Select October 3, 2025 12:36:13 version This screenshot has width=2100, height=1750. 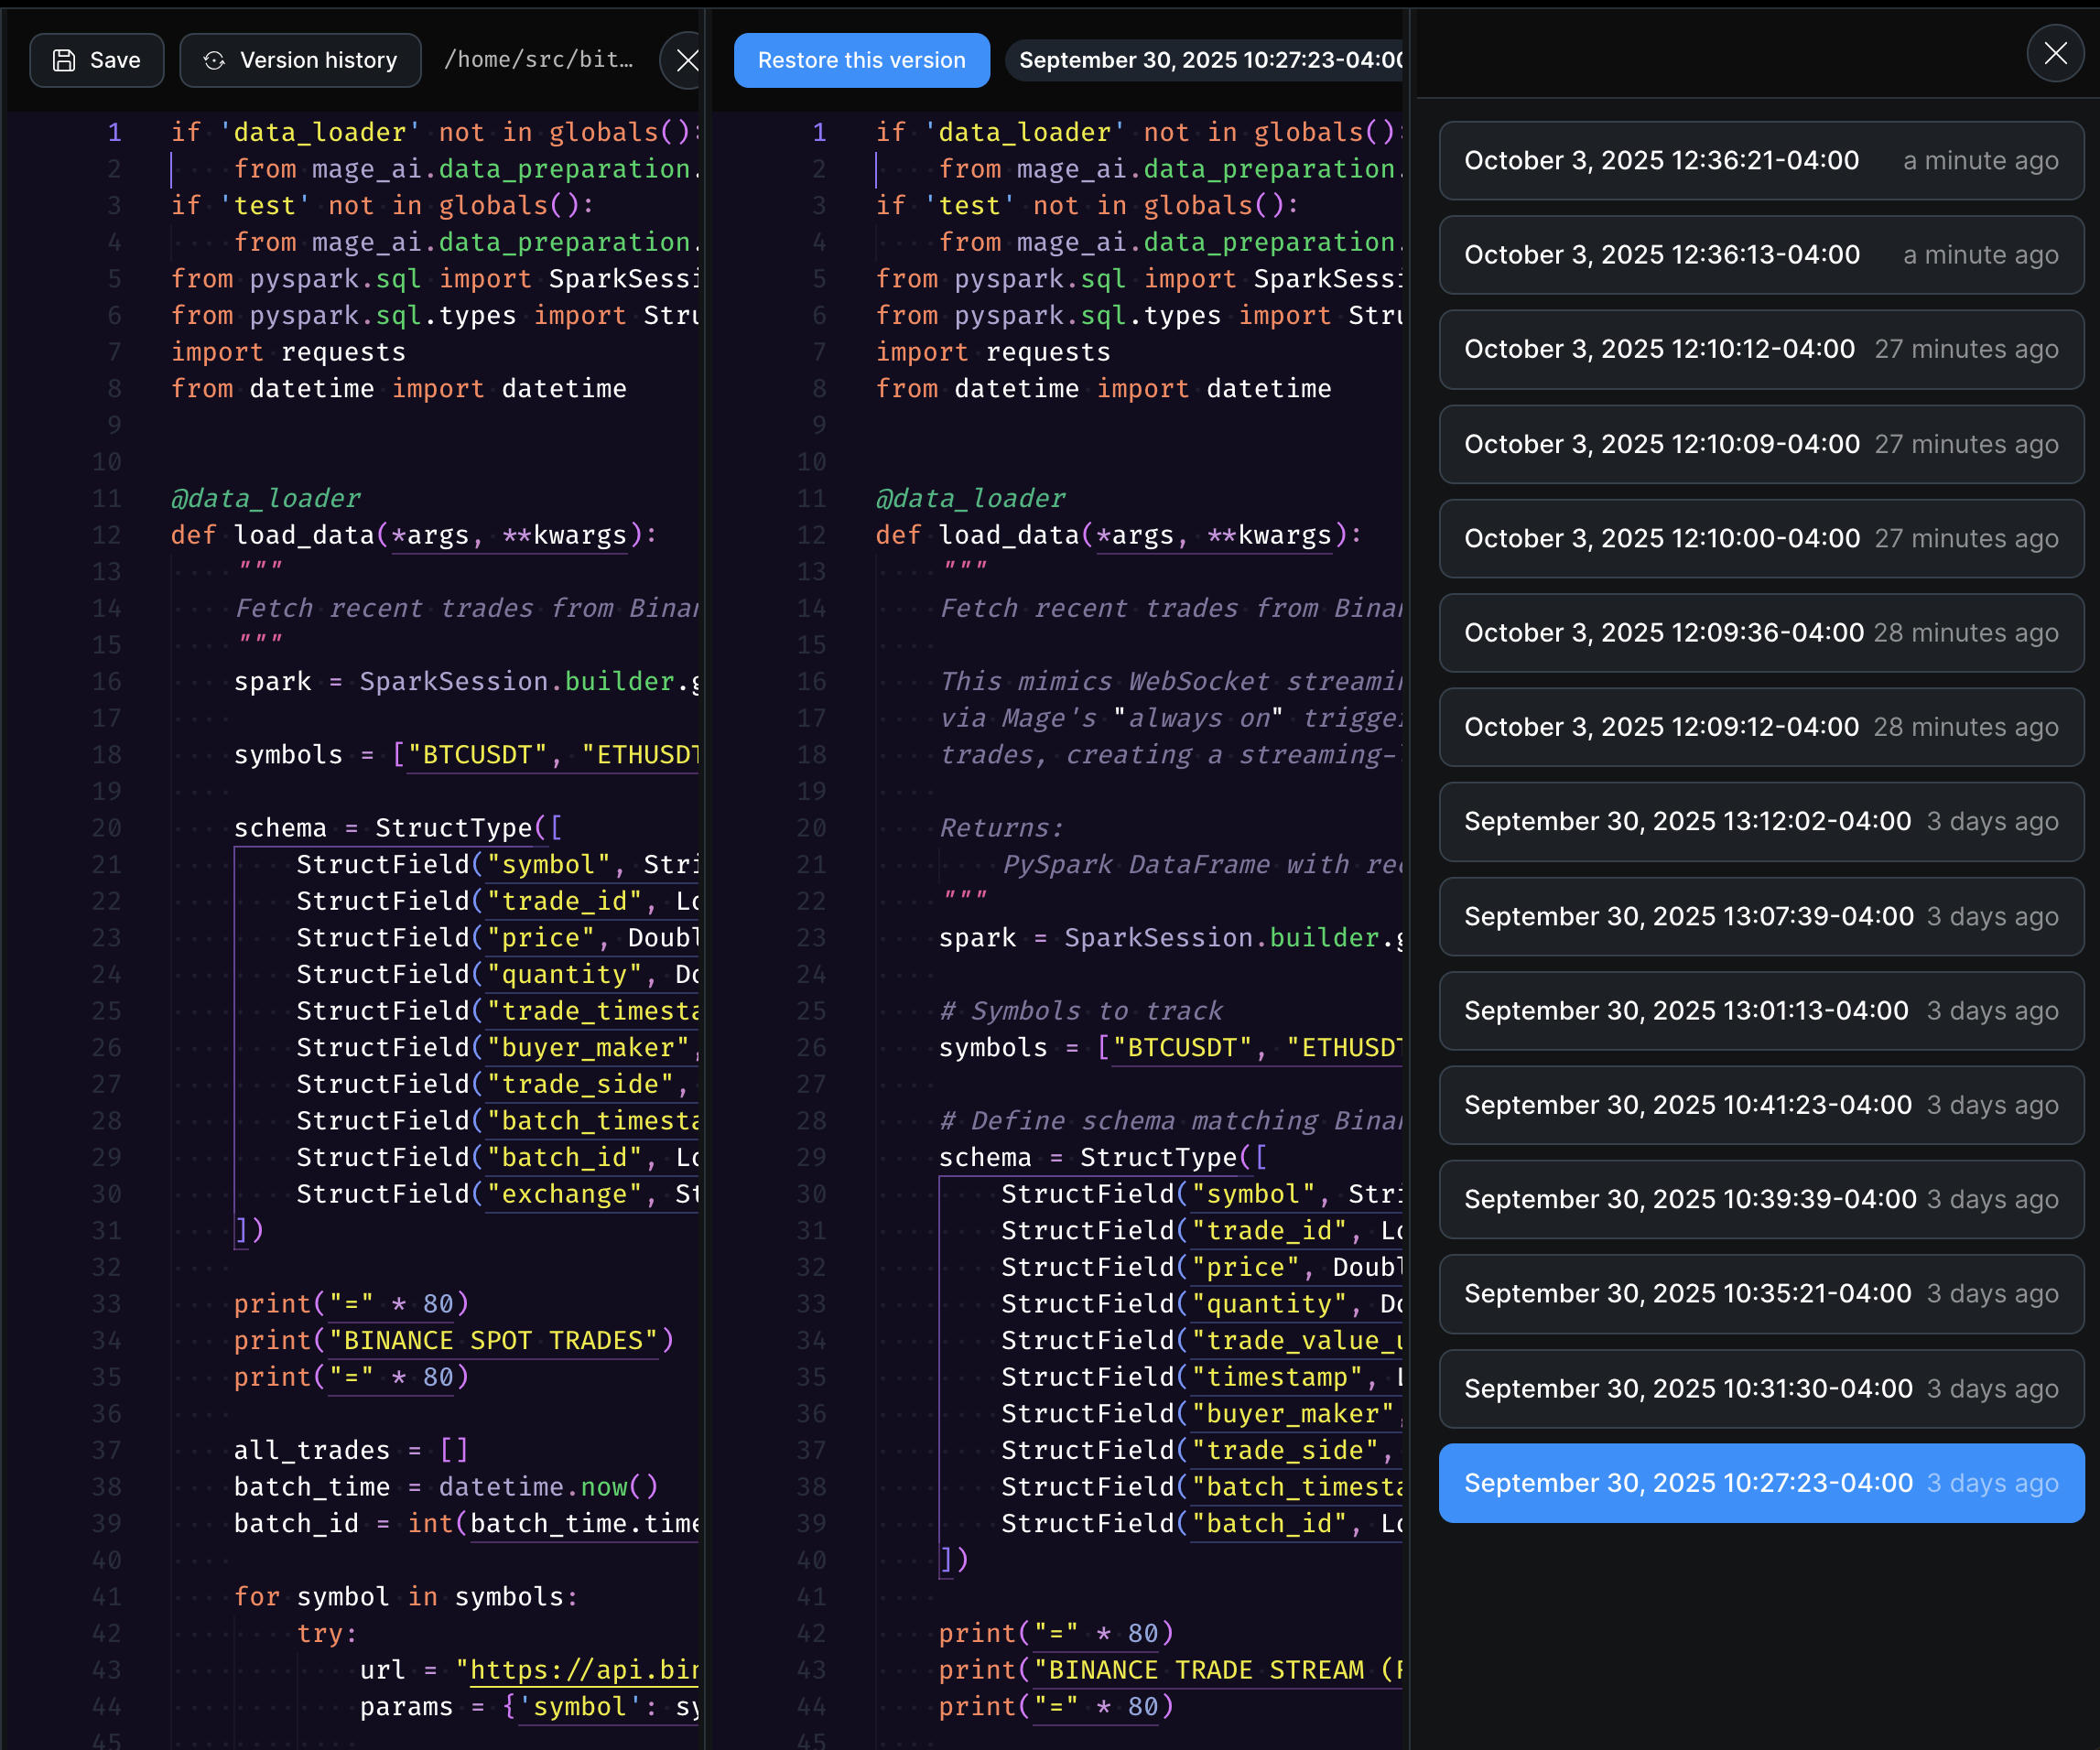click(x=1760, y=255)
